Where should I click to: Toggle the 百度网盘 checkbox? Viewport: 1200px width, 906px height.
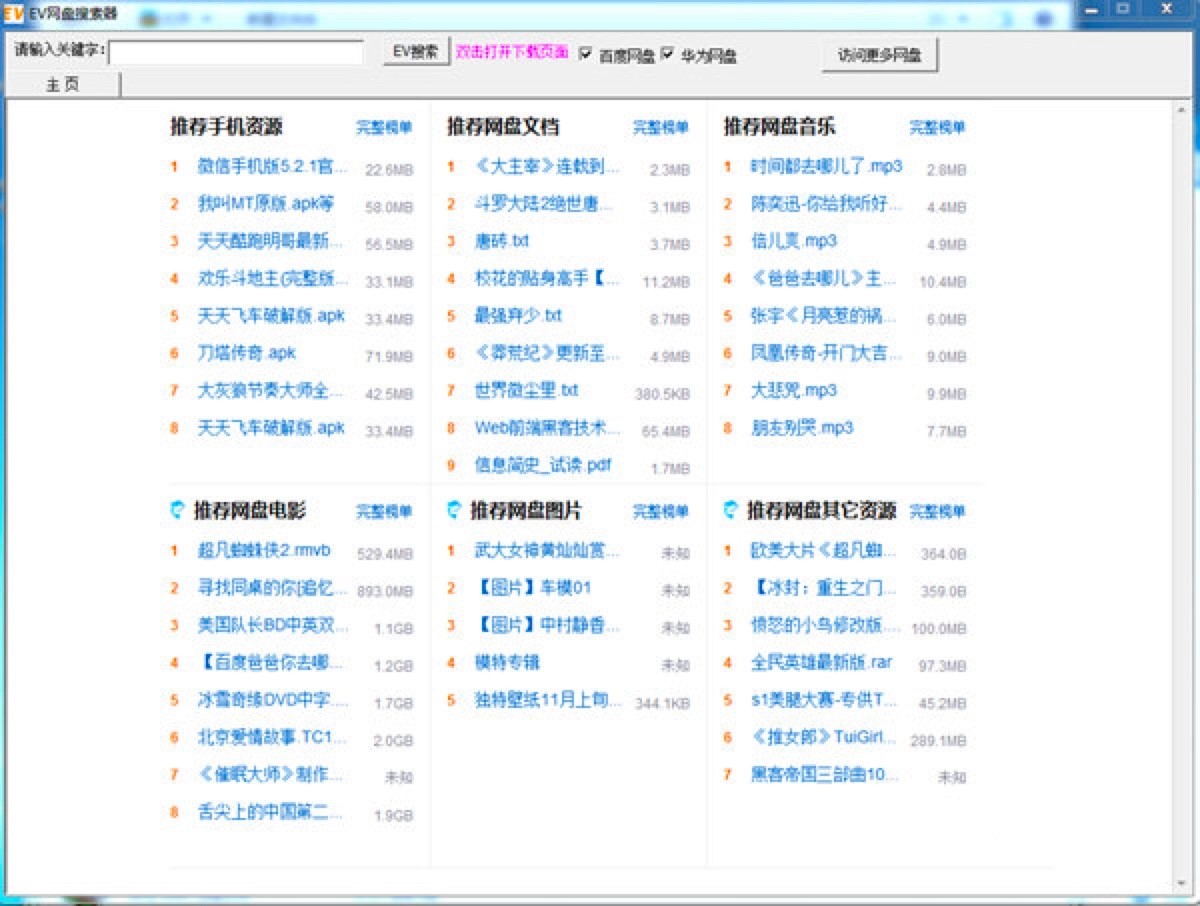pyautogui.click(x=586, y=53)
